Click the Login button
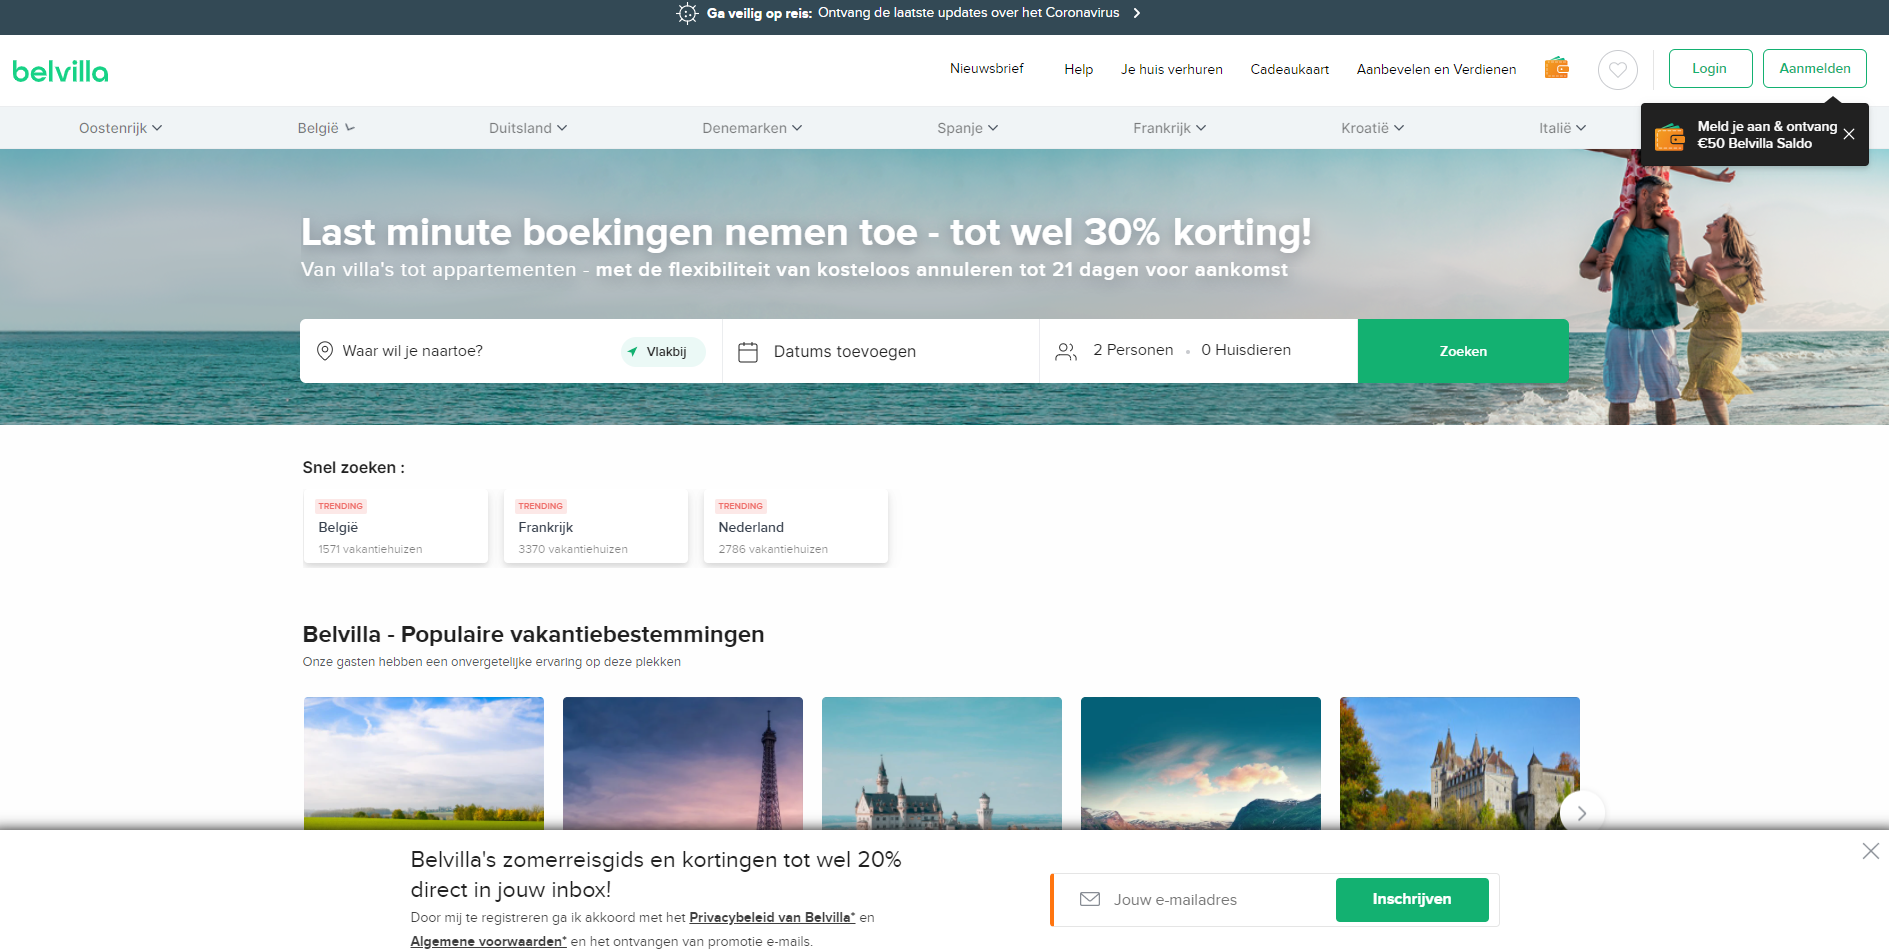 [x=1710, y=68]
